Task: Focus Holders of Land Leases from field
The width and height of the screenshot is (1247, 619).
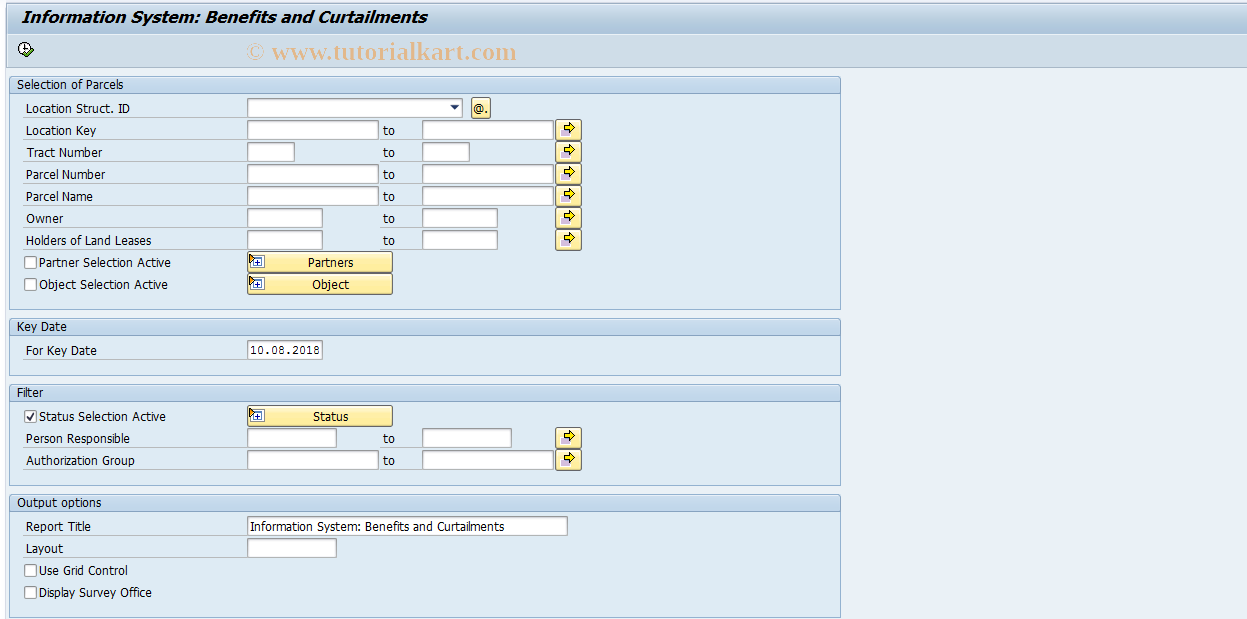Action: pos(285,240)
